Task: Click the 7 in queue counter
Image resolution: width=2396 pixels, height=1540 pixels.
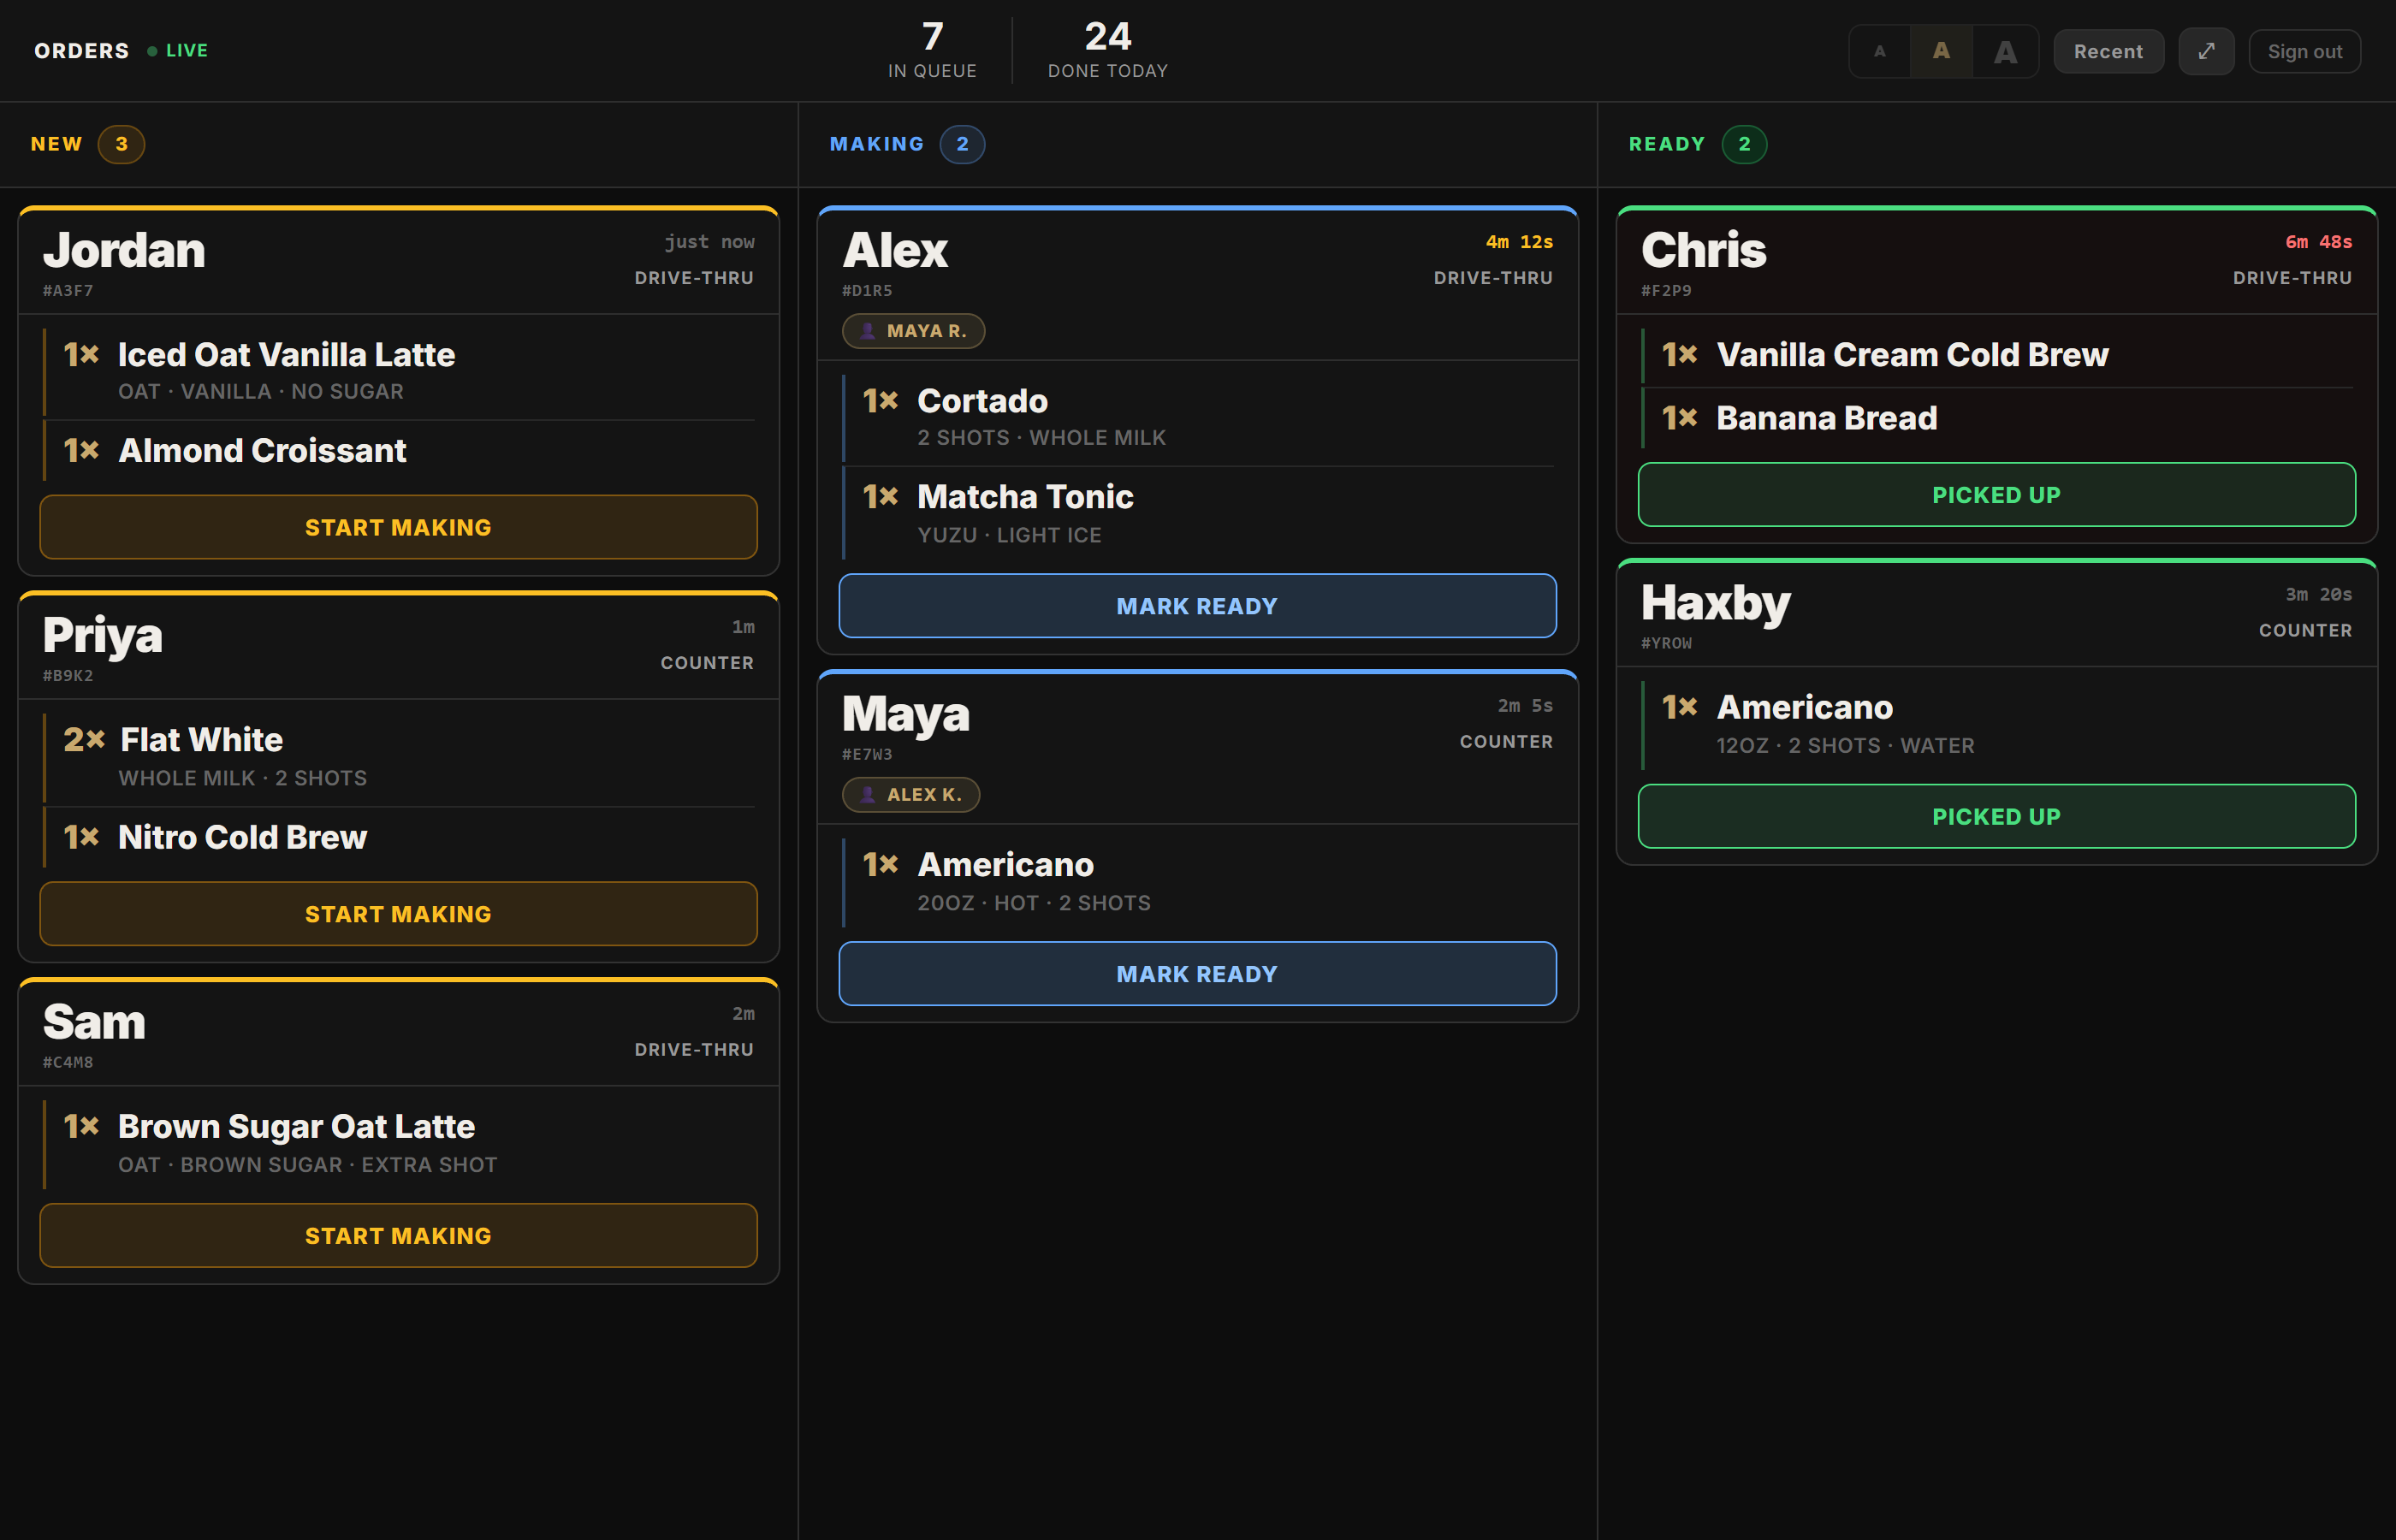Action: click(x=932, y=50)
